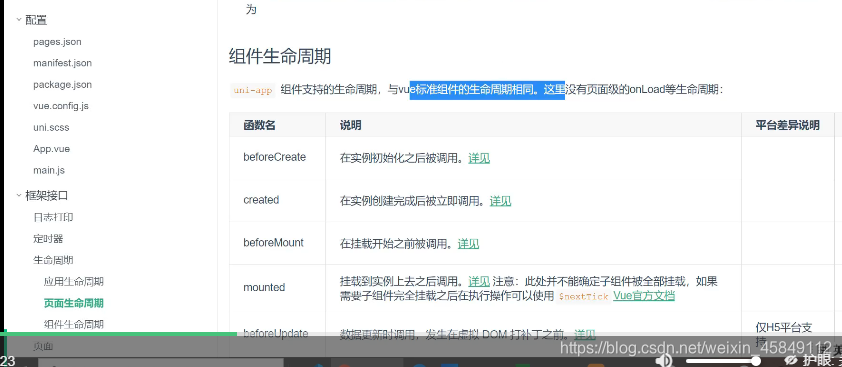Image resolution: width=842 pixels, height=367 pixels.
Task: Open pages.json in the sidebar
Action: pyautogui.click(x=57, y=41)
